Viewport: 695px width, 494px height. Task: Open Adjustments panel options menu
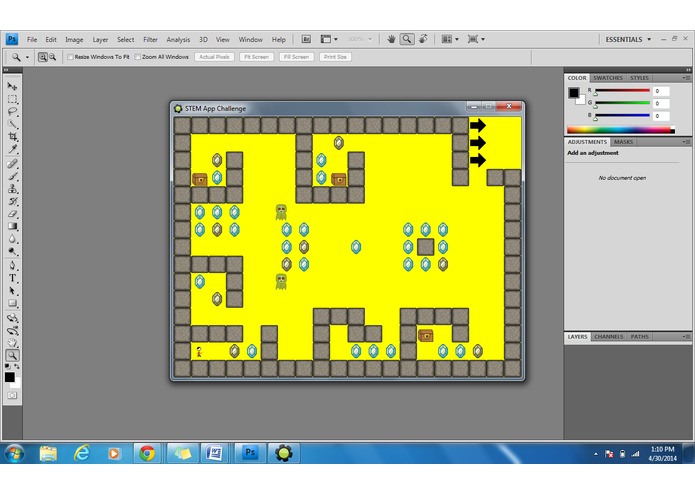point(686,142)
